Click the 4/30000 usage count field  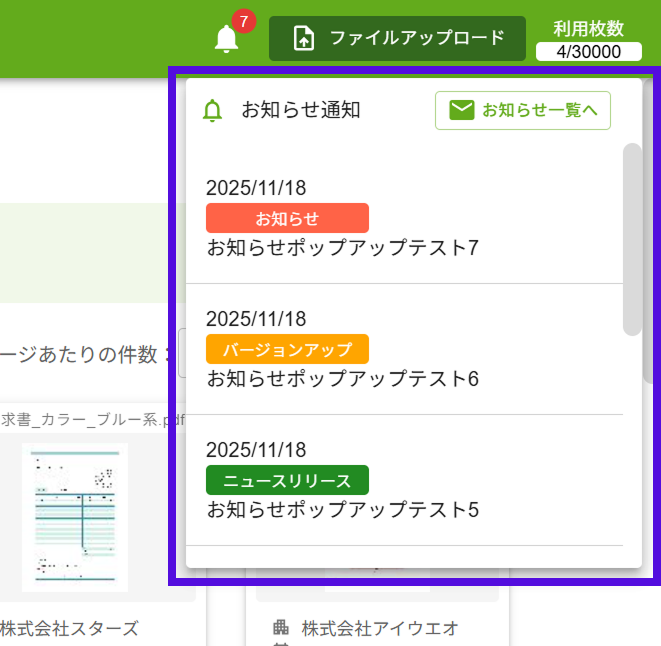click(588, 52)
